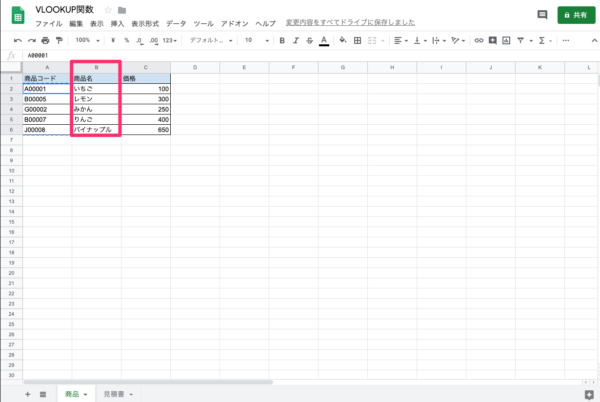Open the 123 number format dropdown
Image resolution: width=600 pixels, height=402 pixels.
[170, 40]
